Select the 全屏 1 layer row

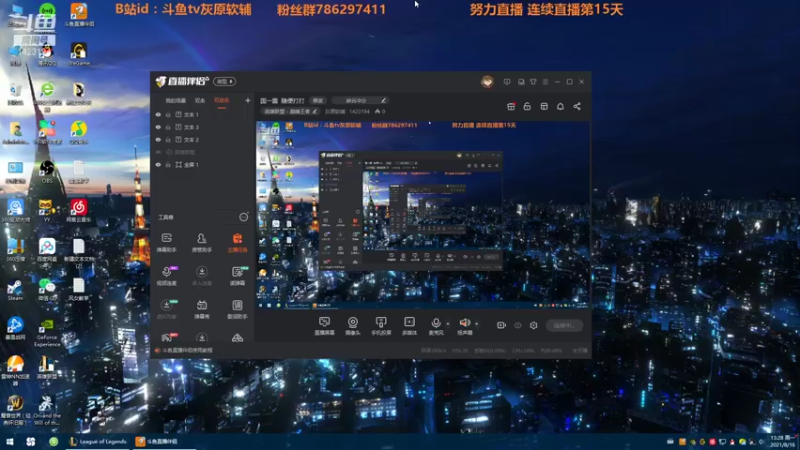click(x=203, y=165)
